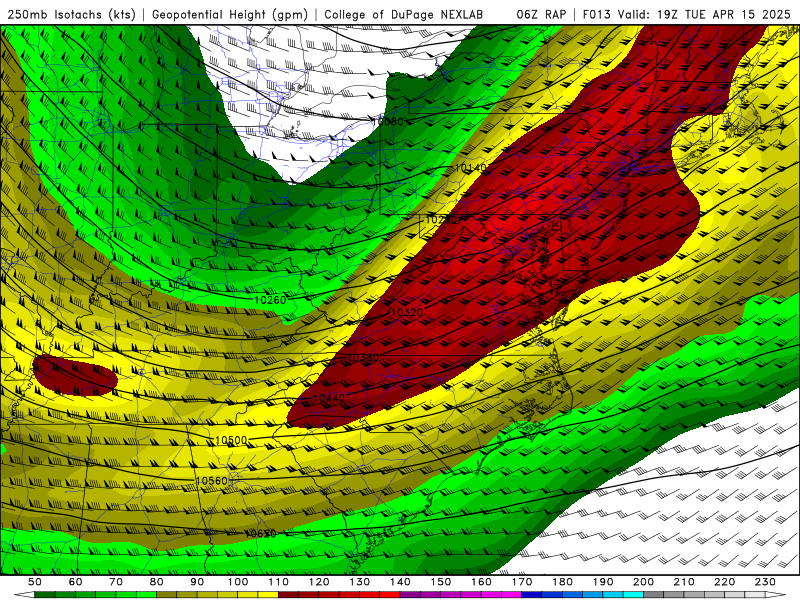Click the 10260 height contour label
The width and height of the screenshot is (800, 600).
[270, 300]
